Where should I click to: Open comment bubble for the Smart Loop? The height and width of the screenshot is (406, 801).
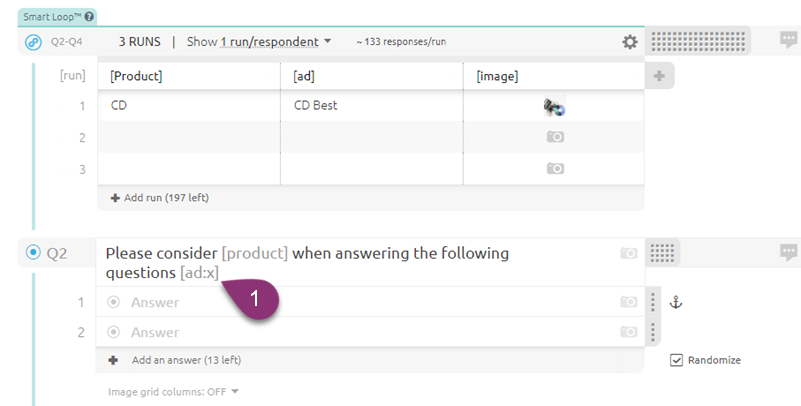click(x=788, y=39)
